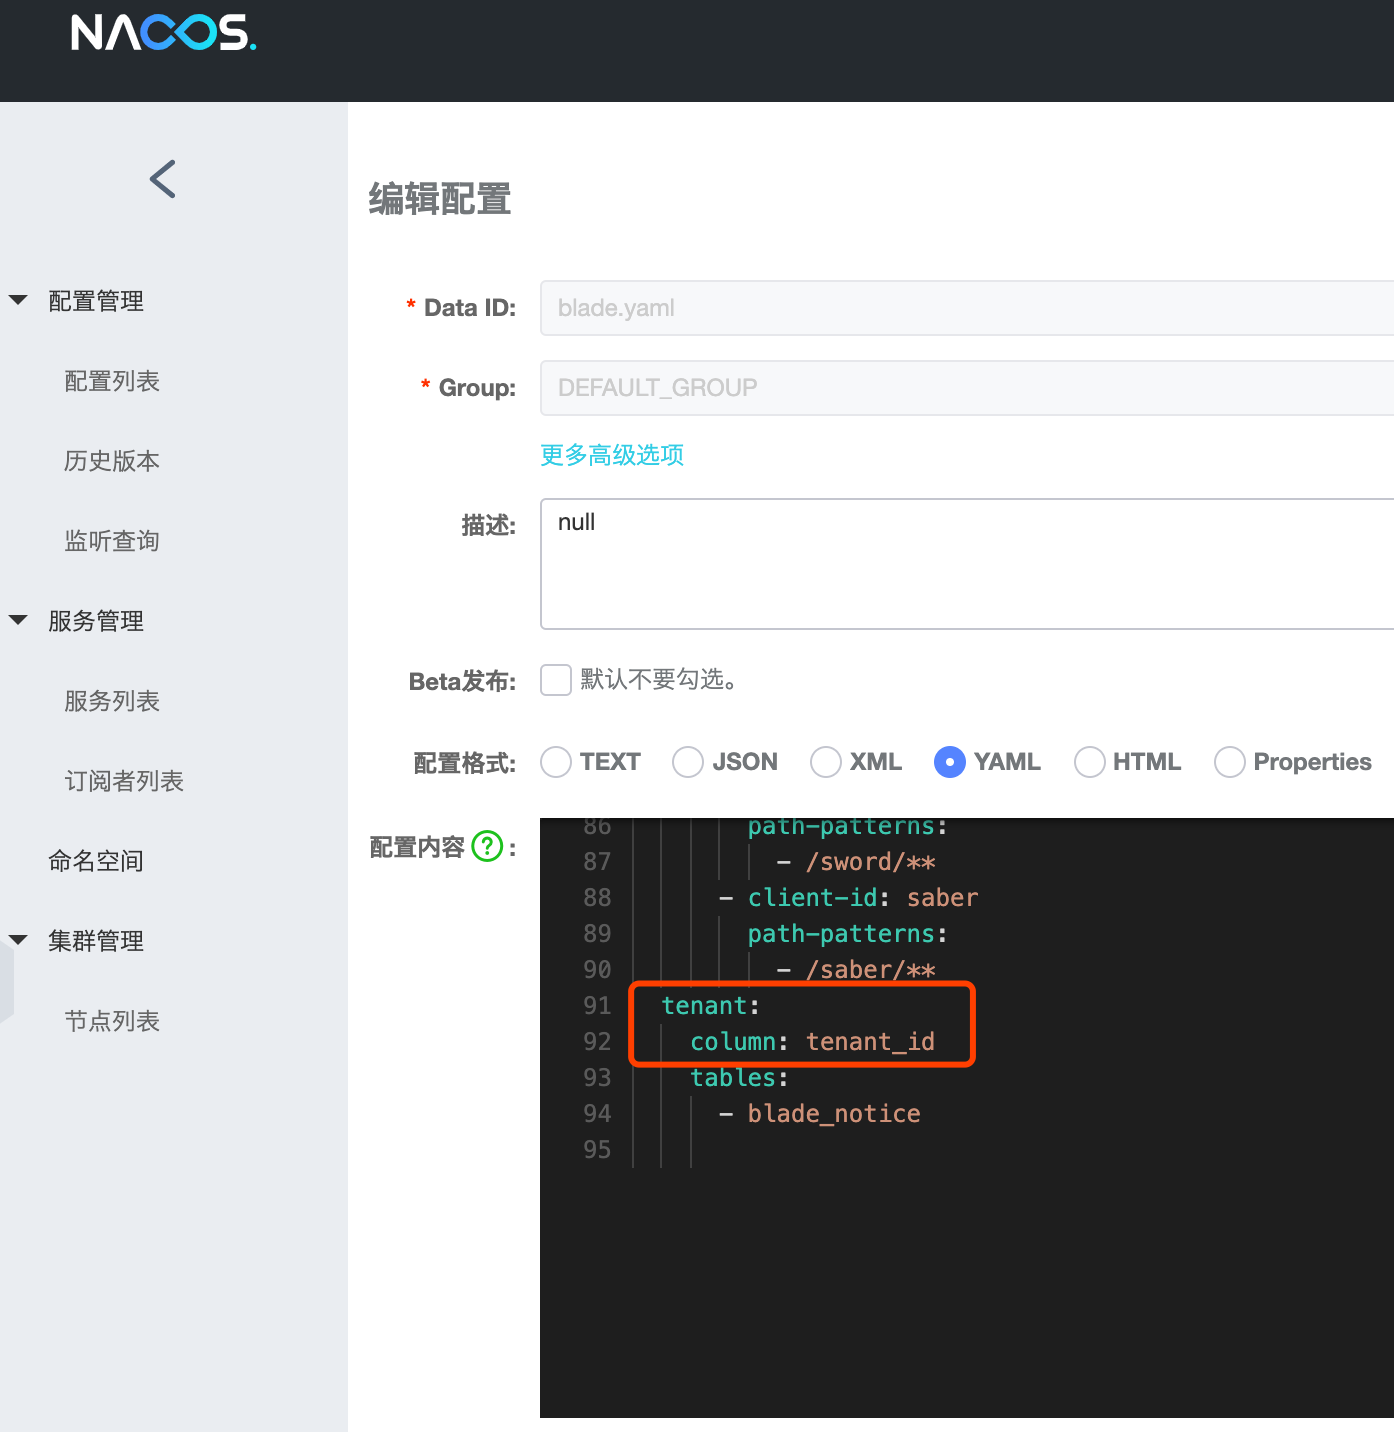
Task: Open 命名空间 in sidebar
Action: 96,861
